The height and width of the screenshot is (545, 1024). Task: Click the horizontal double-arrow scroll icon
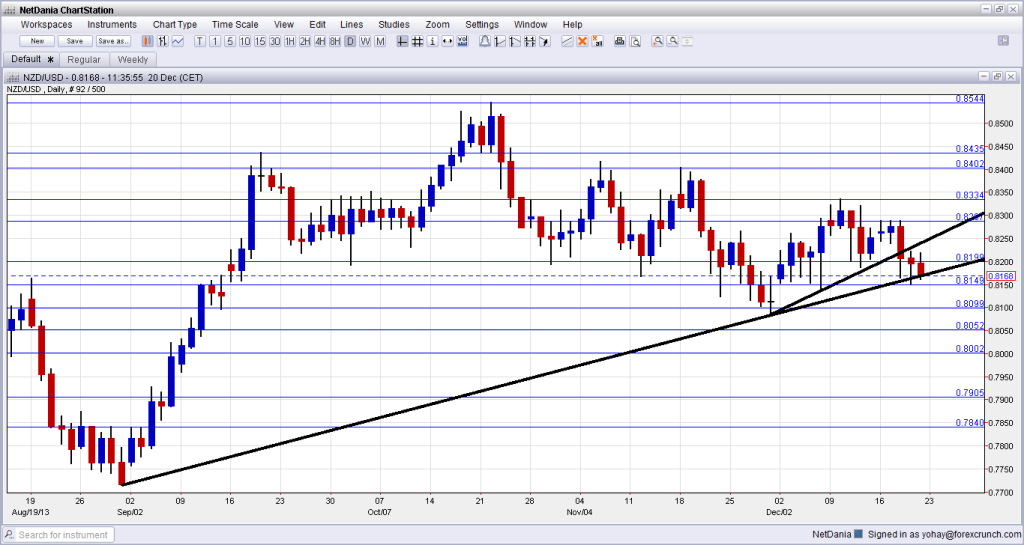(447, 41)
